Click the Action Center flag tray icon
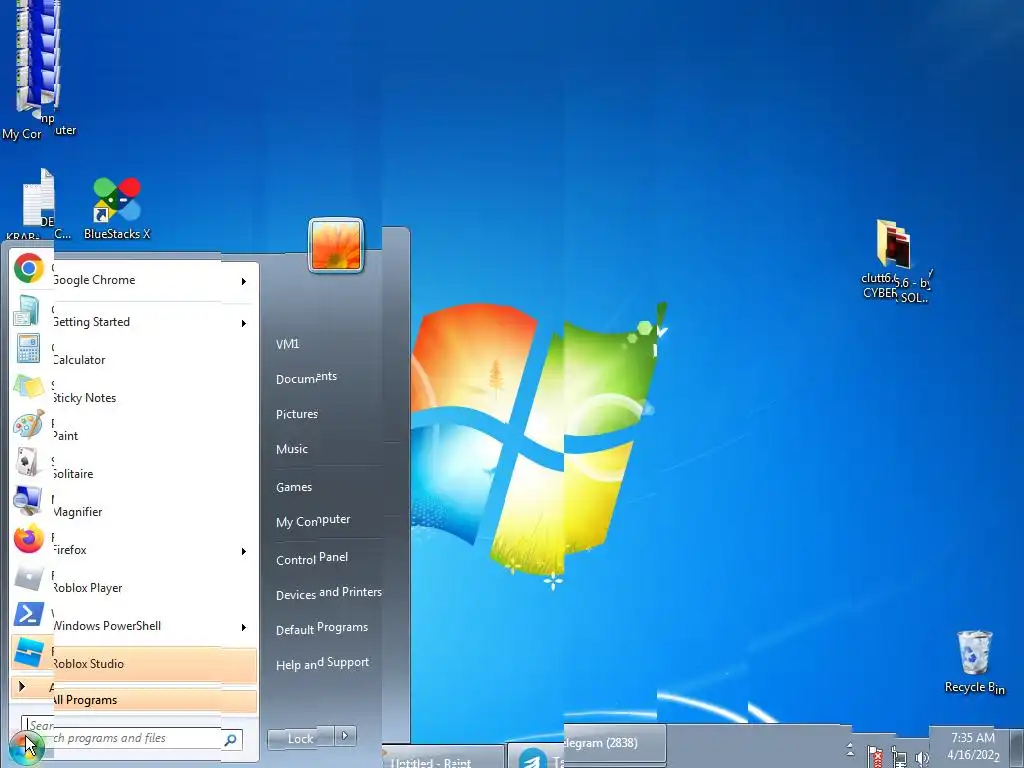The width and height of the screenshot is (1024, 768). 875,757
